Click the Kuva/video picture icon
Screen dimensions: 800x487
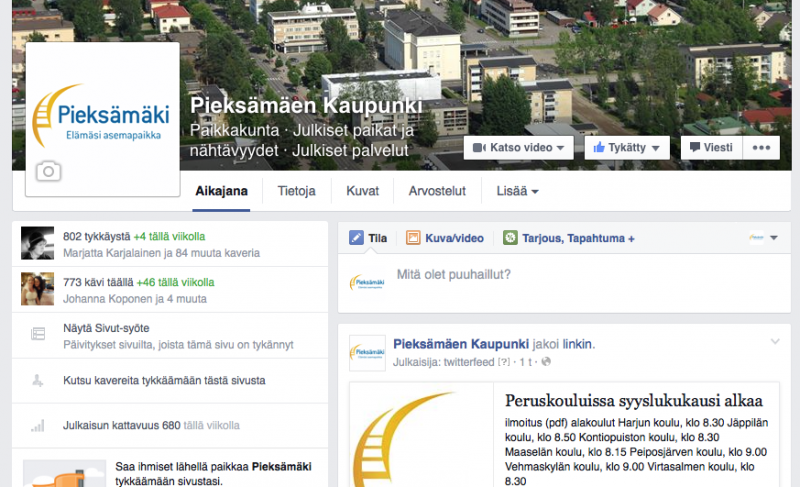point(413,238)
